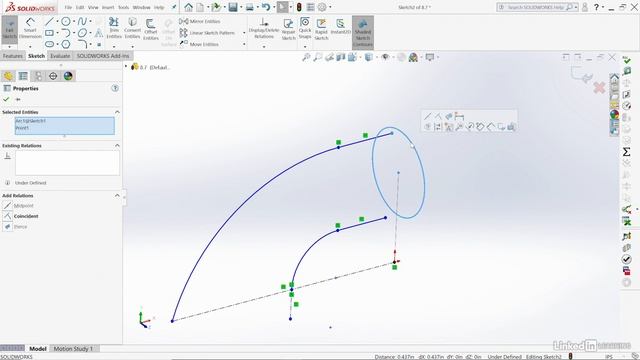Open the Edit menu
The width and height of the screenshot is (640, 360).
pos(80,7)
